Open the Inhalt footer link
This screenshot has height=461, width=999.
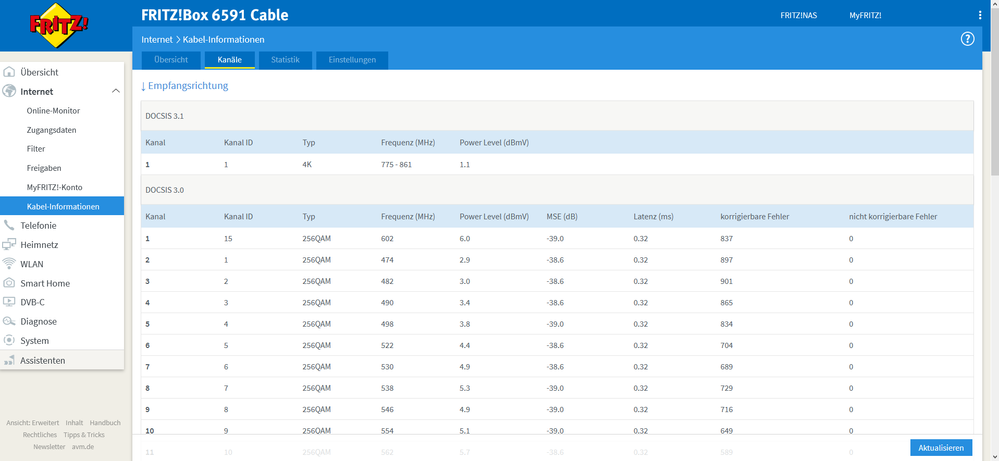point(74,422)
